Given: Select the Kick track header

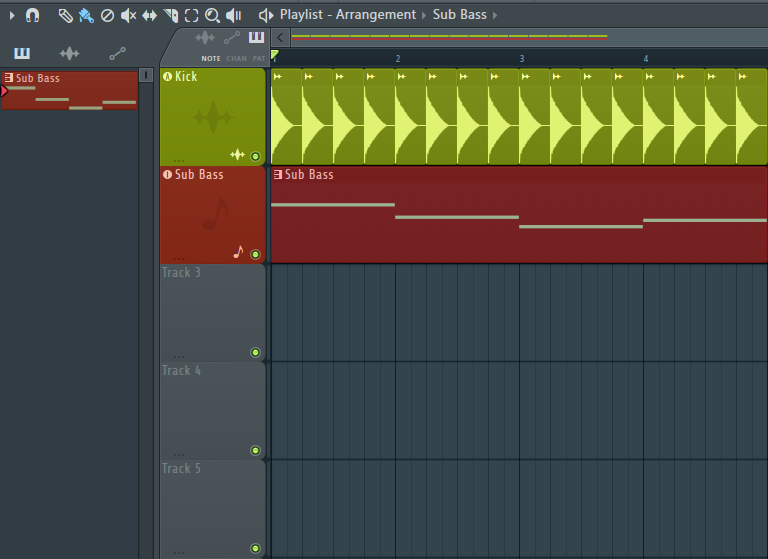Looking at the screenshot, I should click(213, 117).
